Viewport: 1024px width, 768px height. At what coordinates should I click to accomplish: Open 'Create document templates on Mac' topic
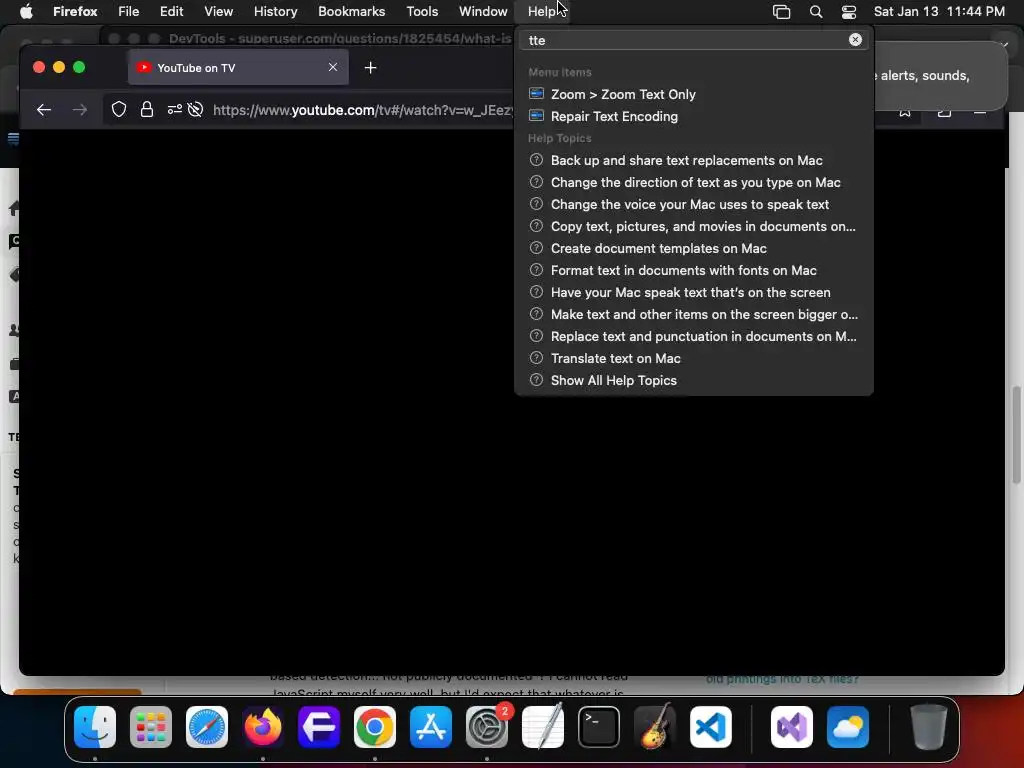tap(694, 248)
